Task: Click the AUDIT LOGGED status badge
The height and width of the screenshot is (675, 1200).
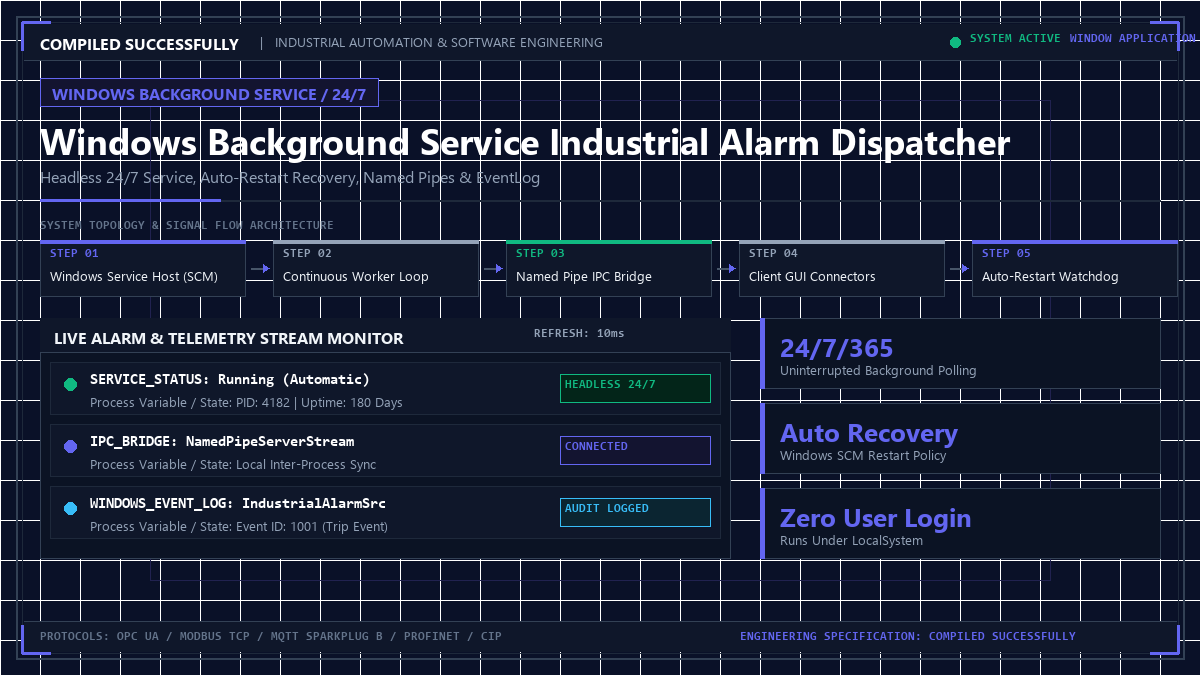Action: pyautogui.click(x=635, y=512)
